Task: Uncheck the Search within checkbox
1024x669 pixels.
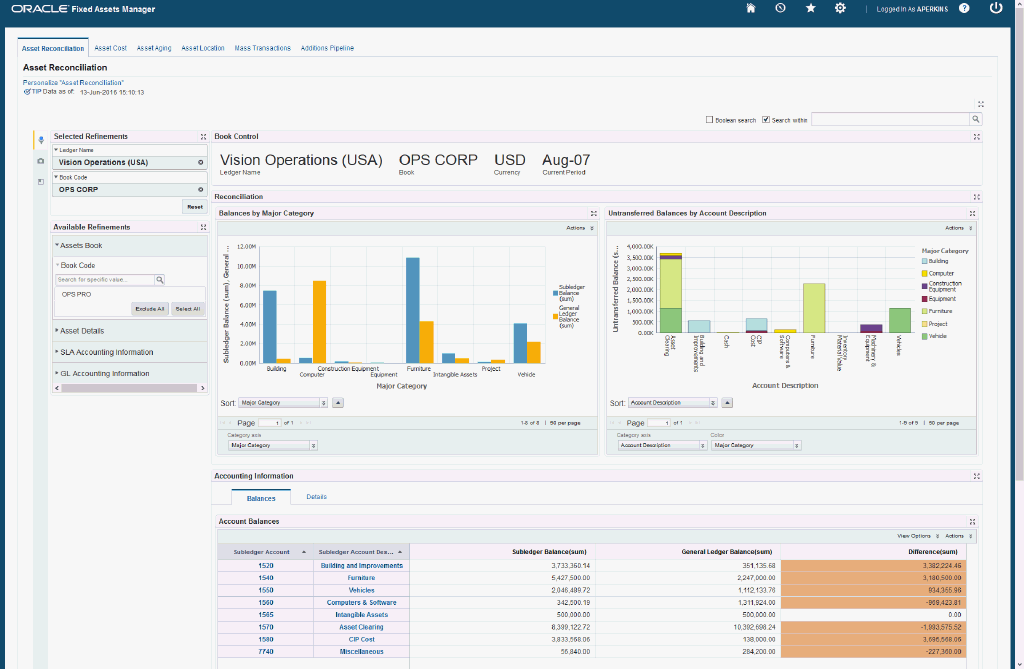Action: coord(765,120)
